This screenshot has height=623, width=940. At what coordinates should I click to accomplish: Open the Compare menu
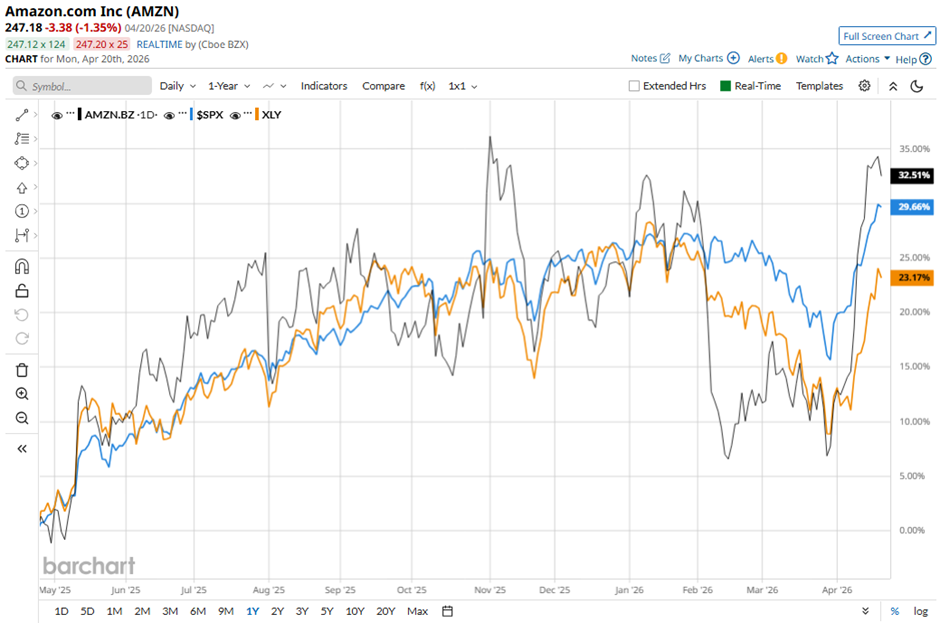(x=383, y=86)
